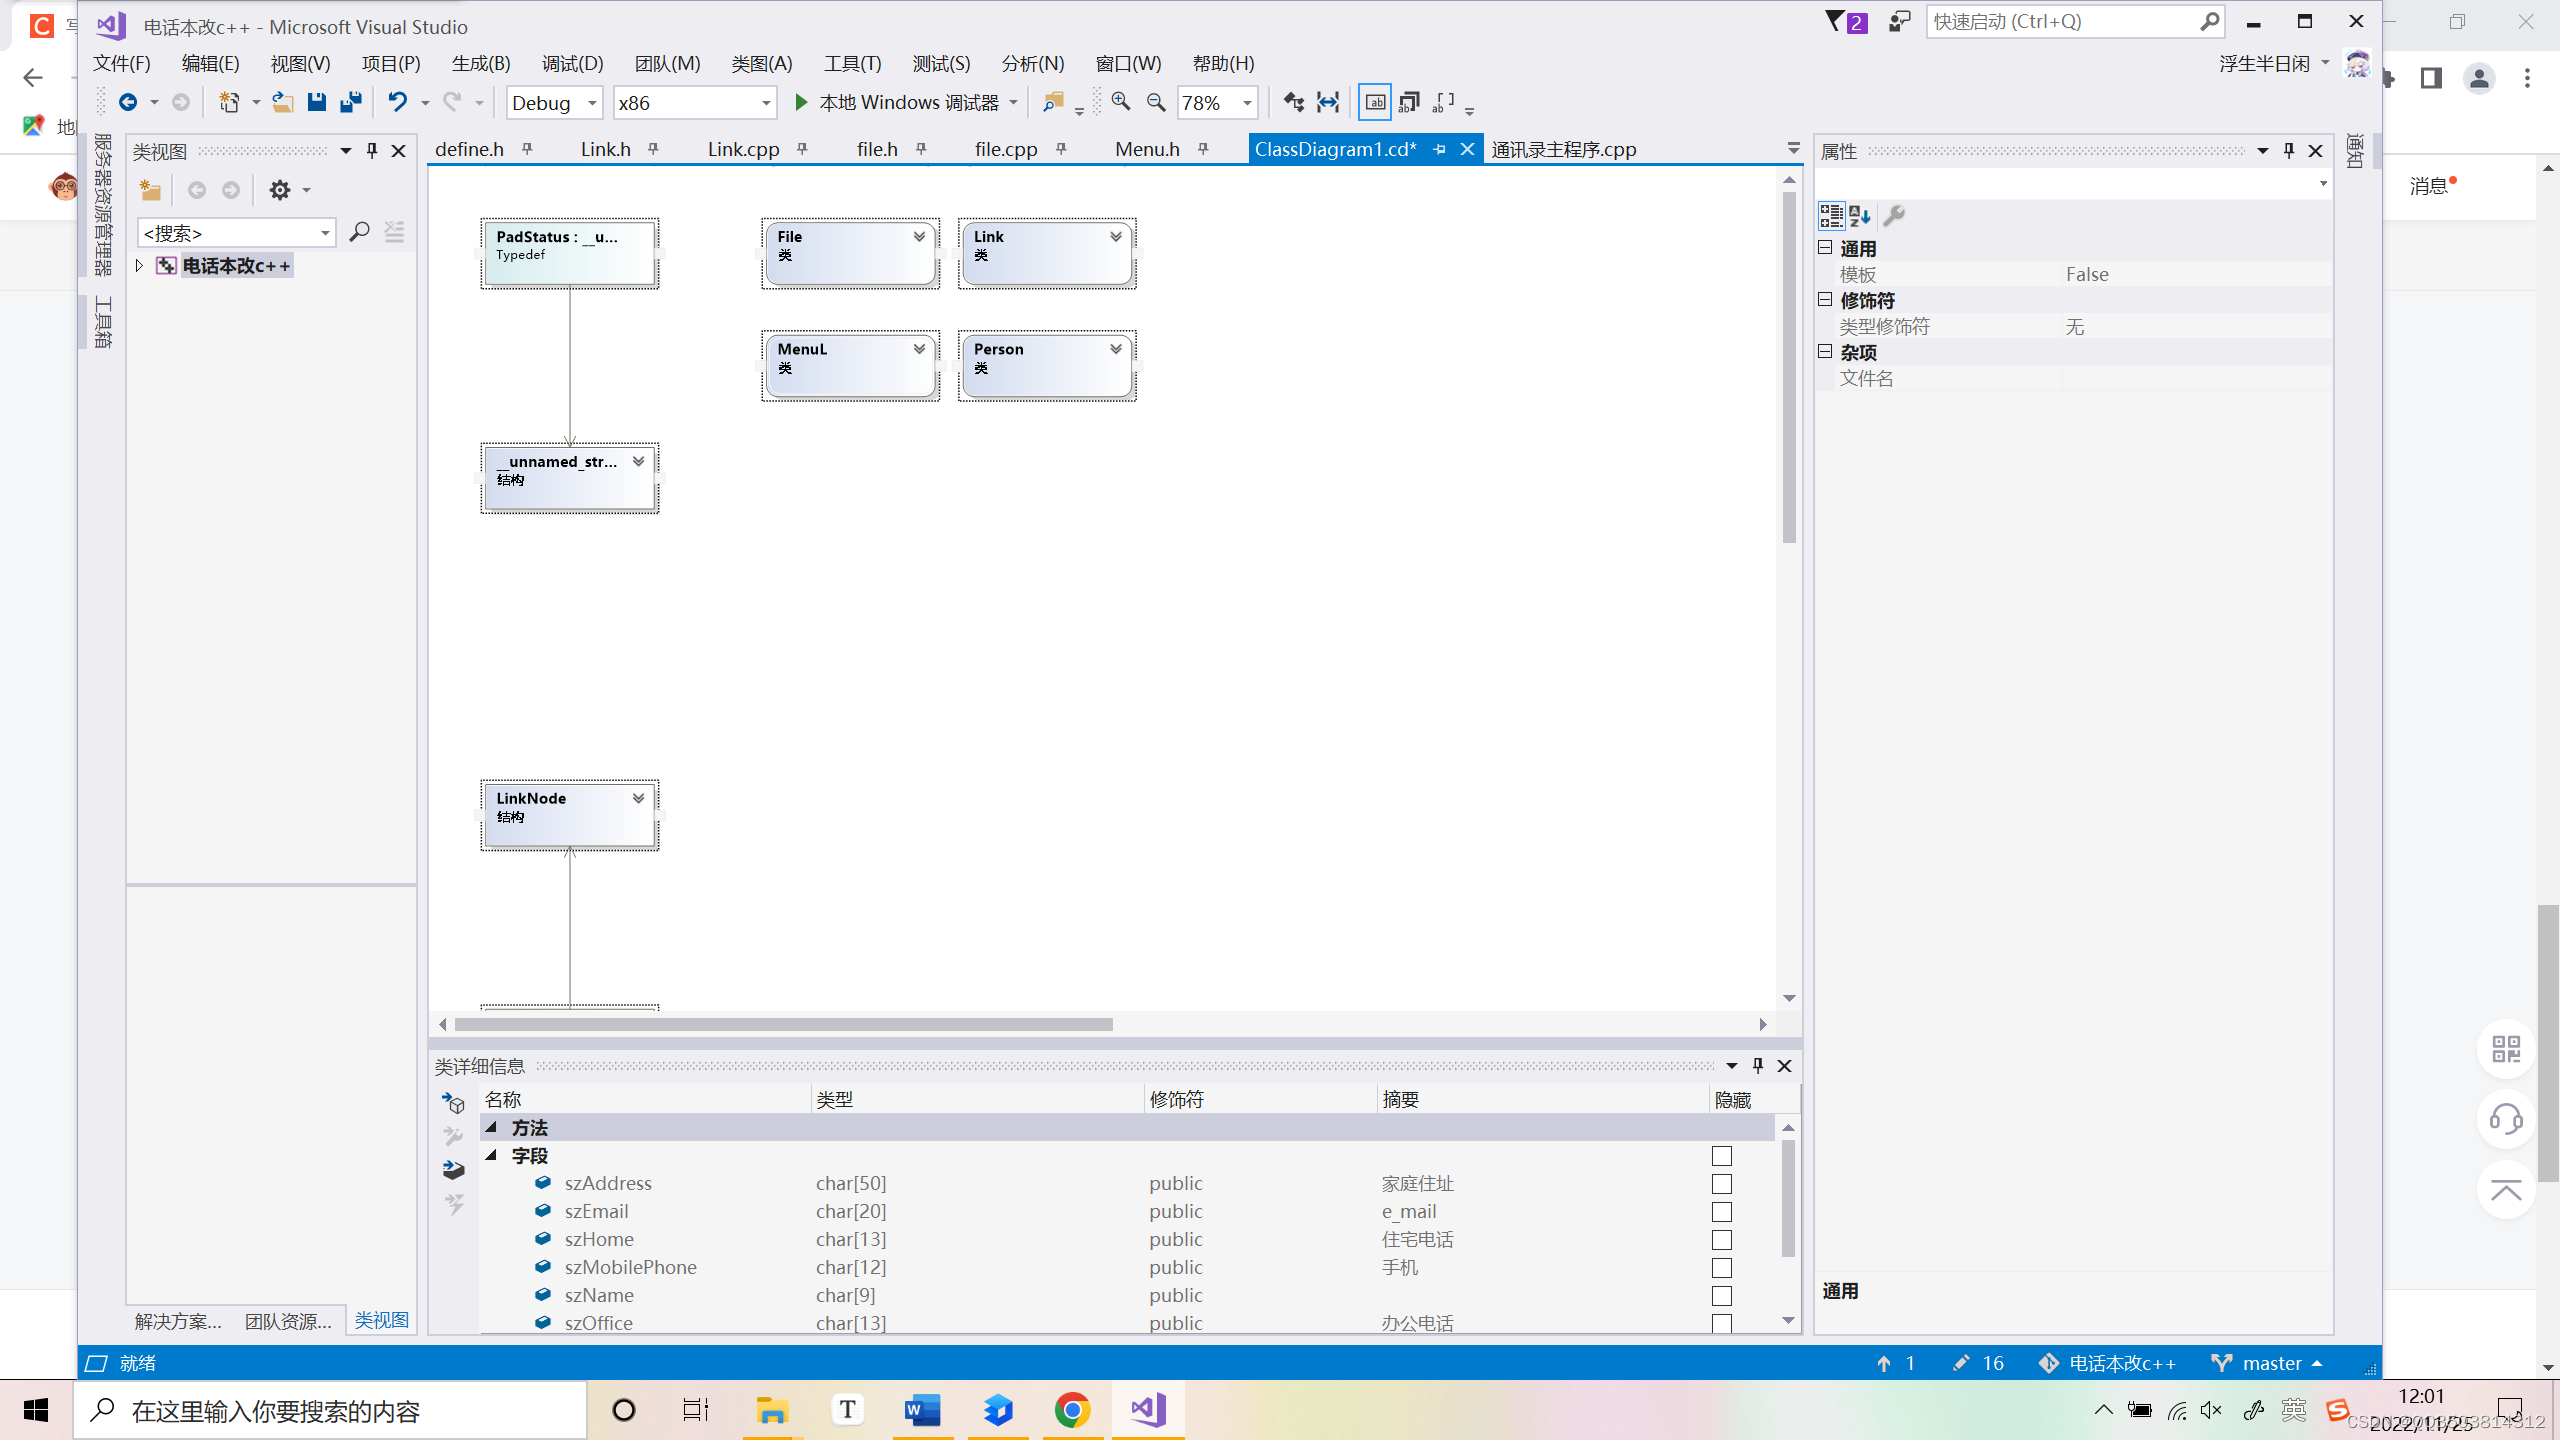
Task: Sort properties alphabetically icon
Action: click(x=1860, y=216)
